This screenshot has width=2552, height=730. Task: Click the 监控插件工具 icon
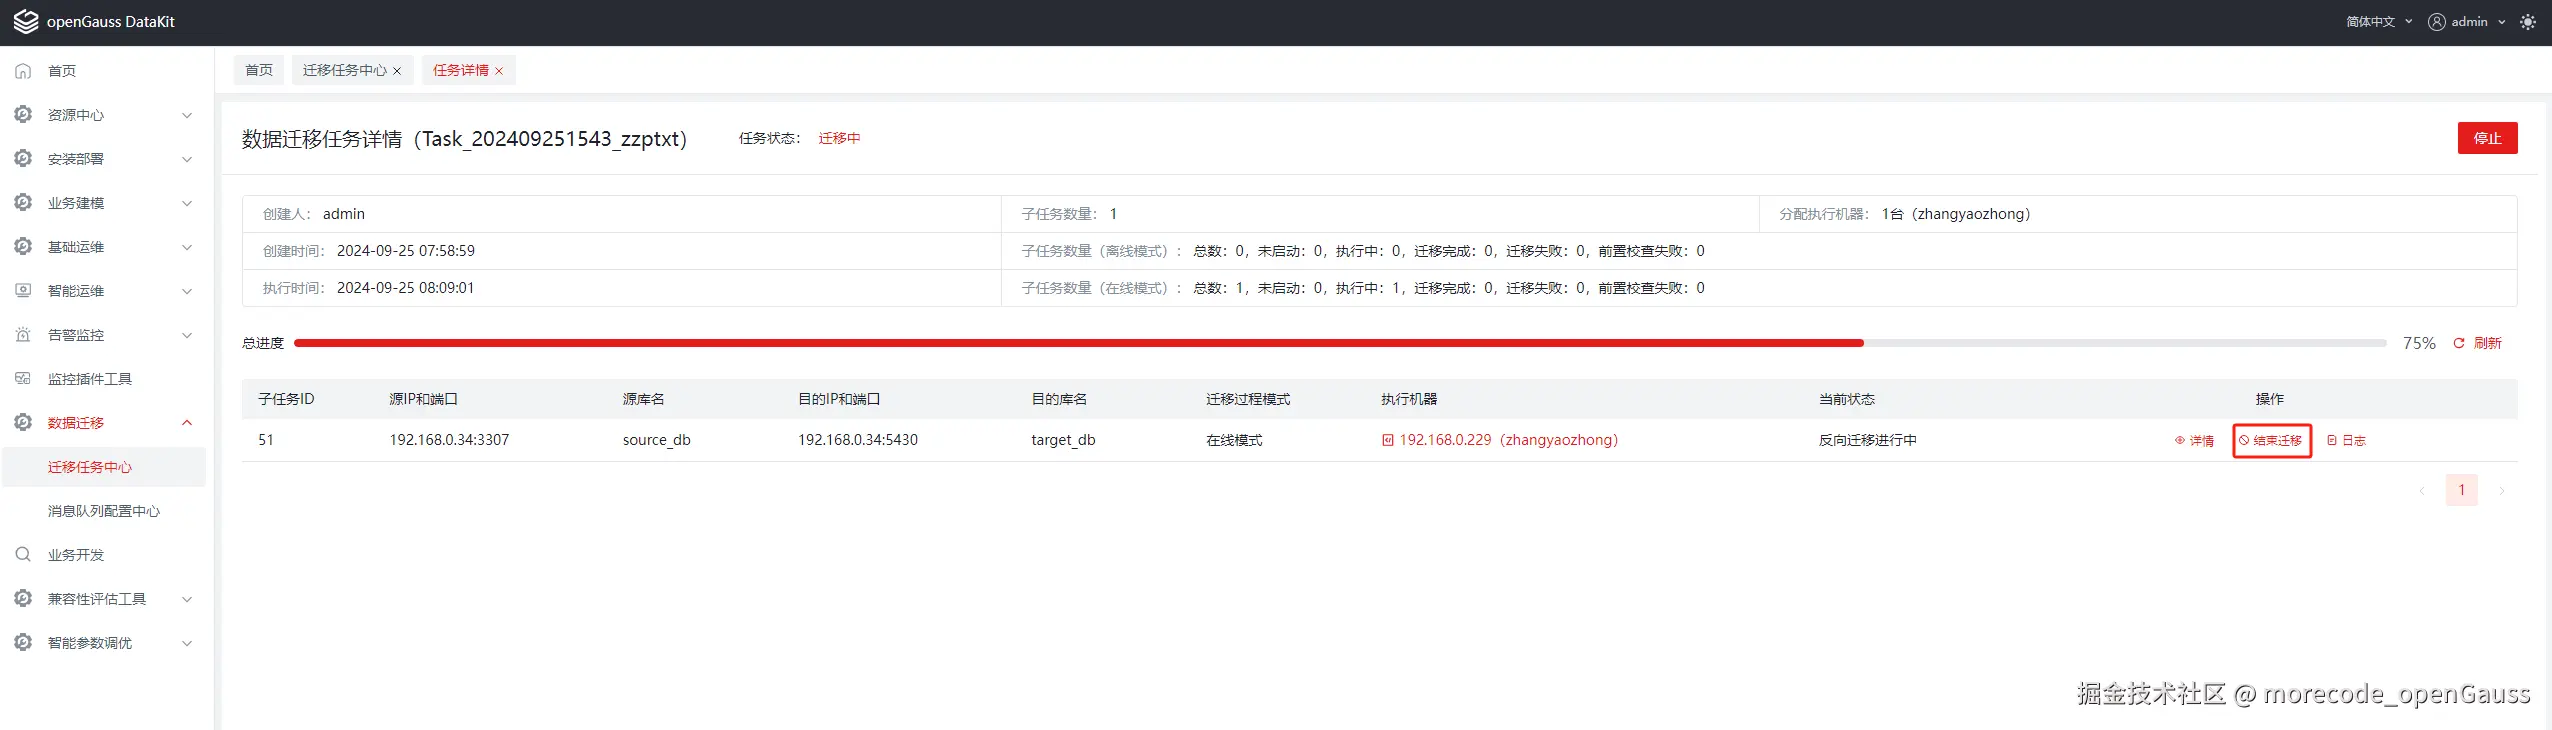coord(23,379)
